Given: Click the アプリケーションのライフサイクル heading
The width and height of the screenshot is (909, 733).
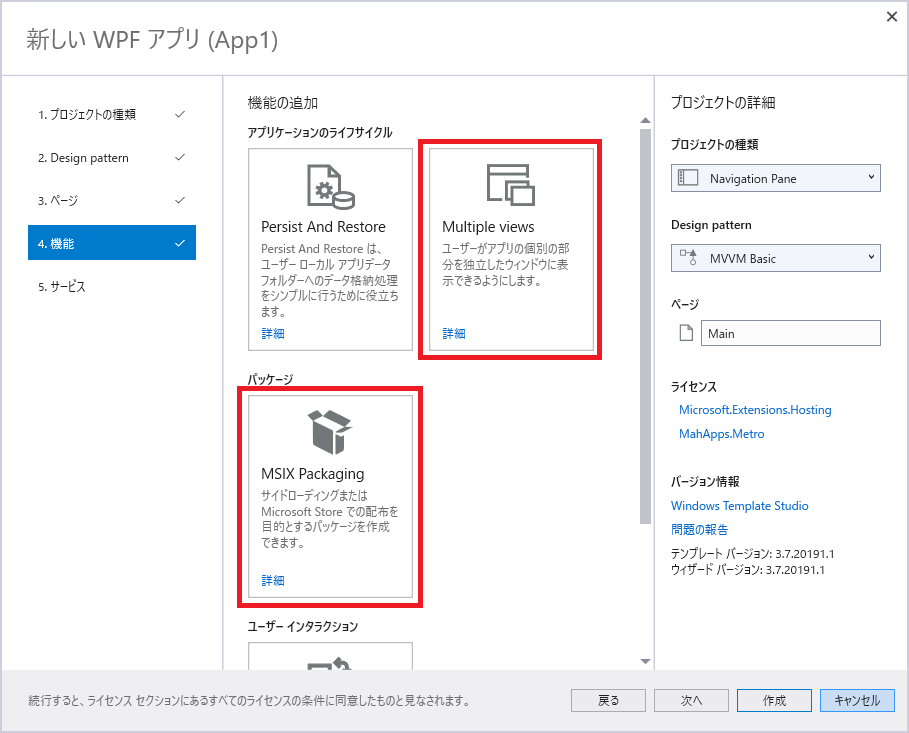Looking at the screenshot, I should click(x=320, y=132).
